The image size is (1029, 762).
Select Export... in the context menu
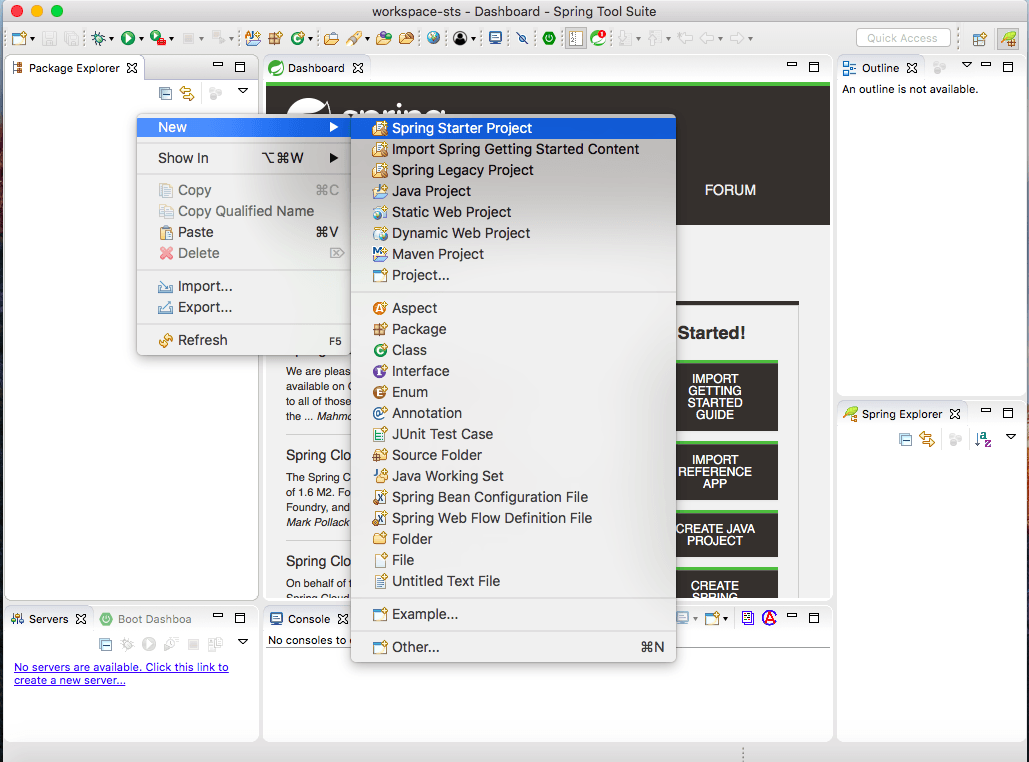pos(243,307)
